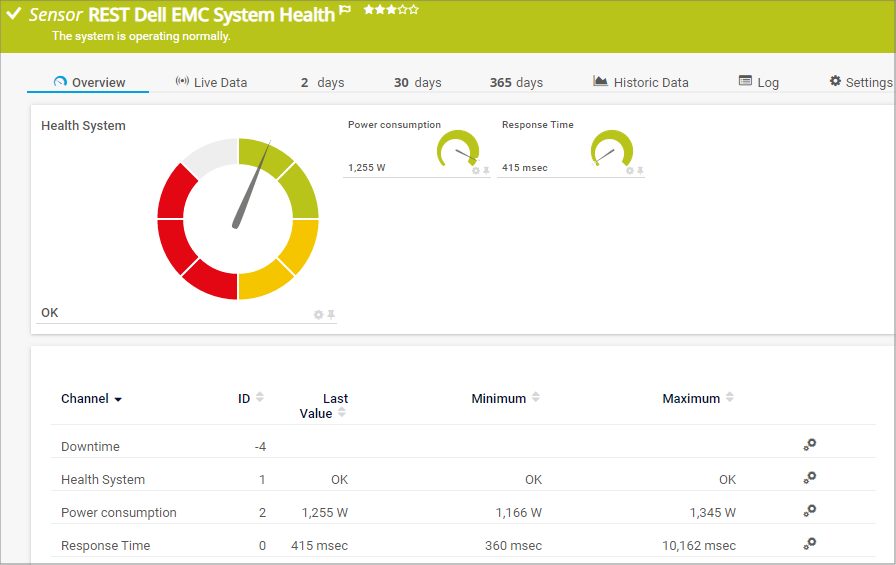Open settings gear for Response Time channel
896x565 pixels.
pos(810,544)
